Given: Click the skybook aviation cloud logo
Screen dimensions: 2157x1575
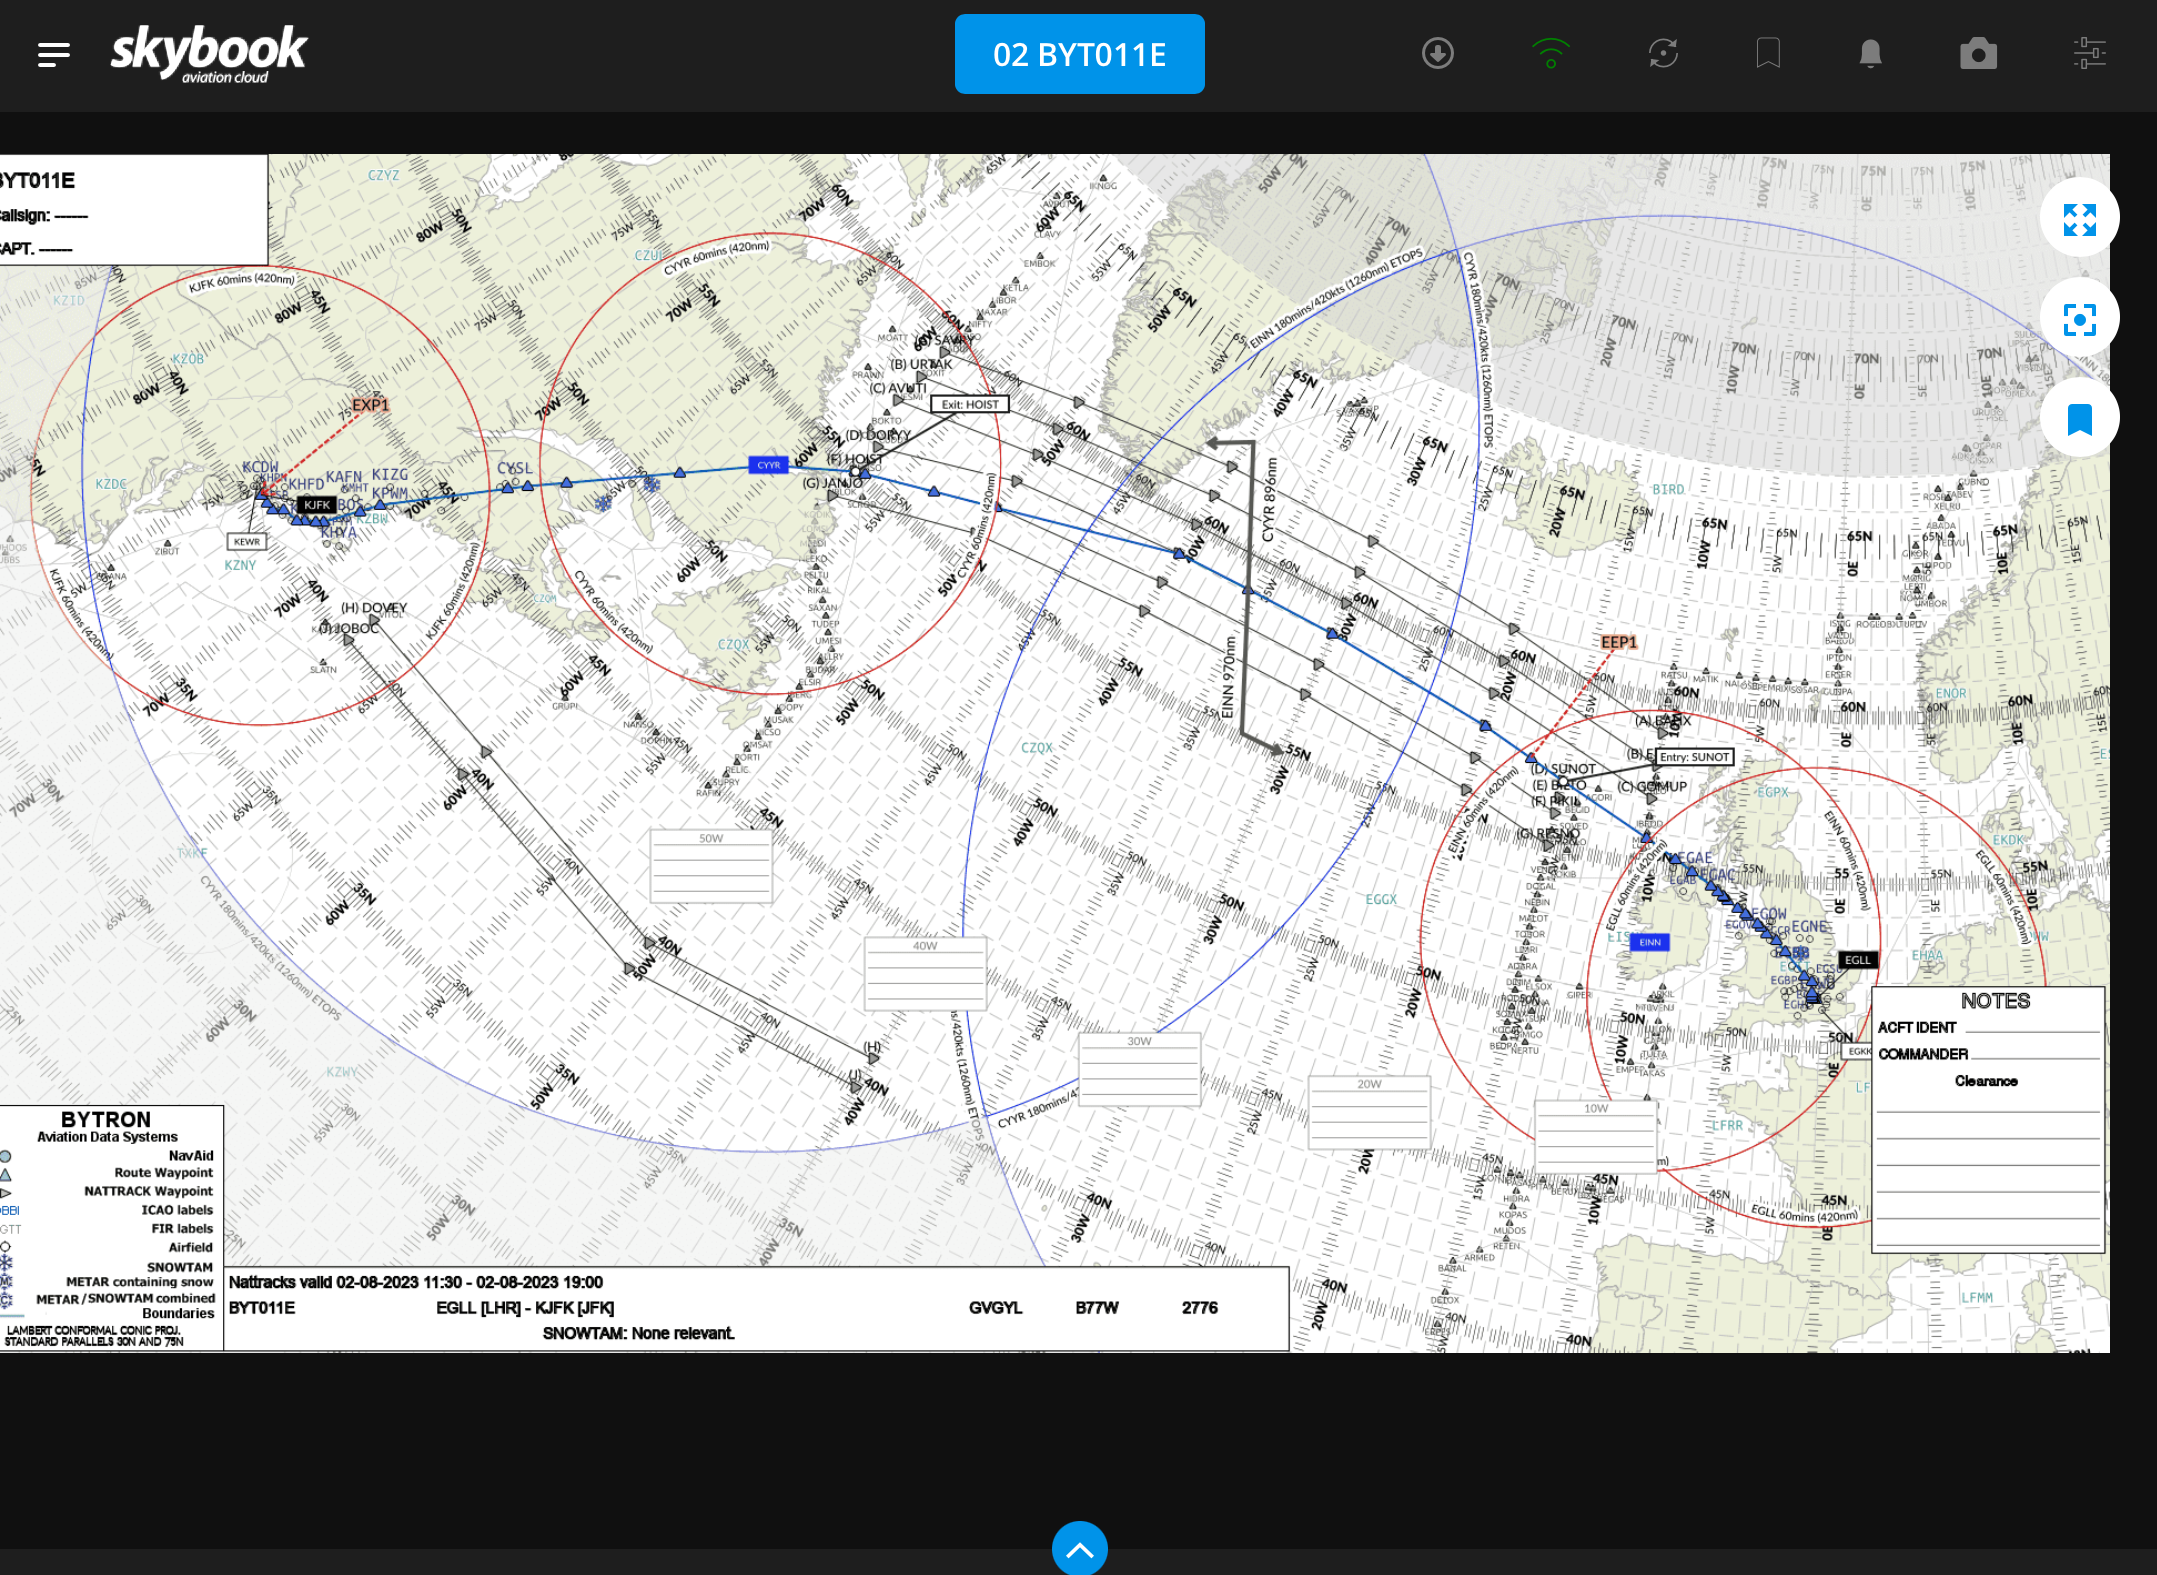Looking at the screenshot, I should click(x=208, y=54).
